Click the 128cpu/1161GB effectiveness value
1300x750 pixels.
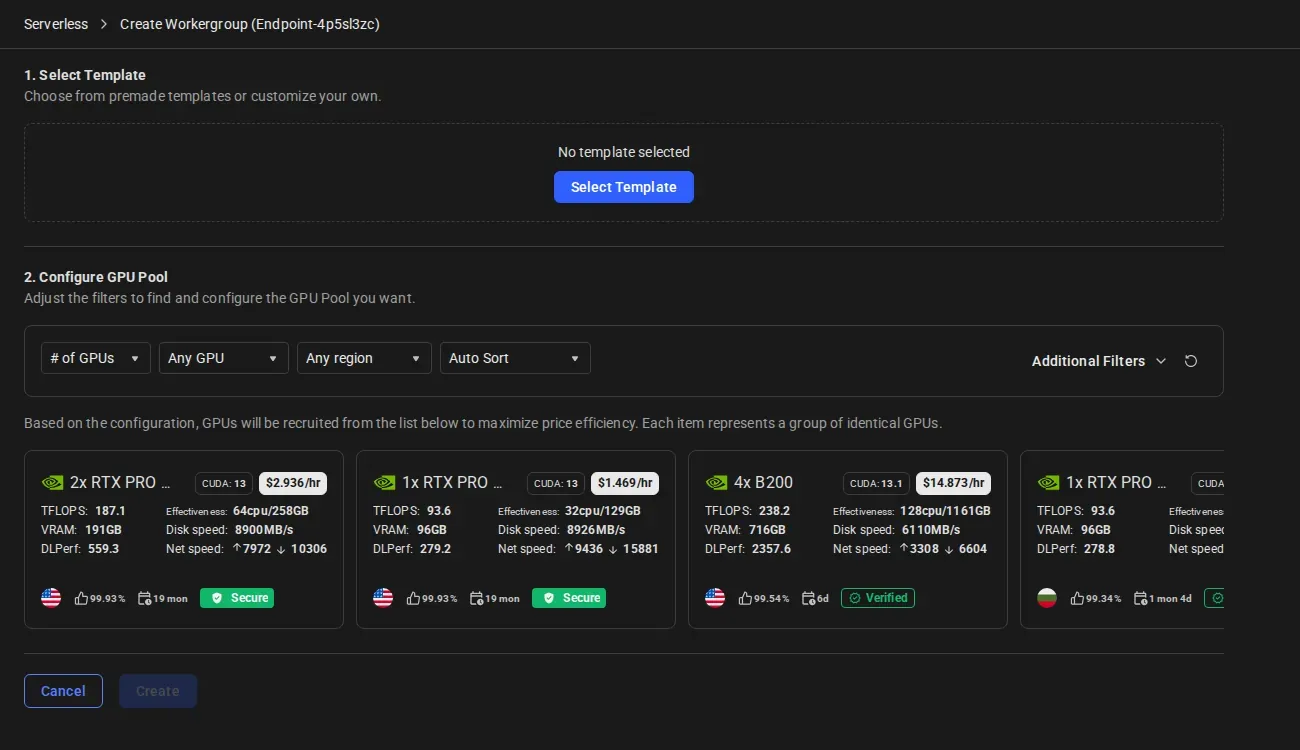point(945,511)
